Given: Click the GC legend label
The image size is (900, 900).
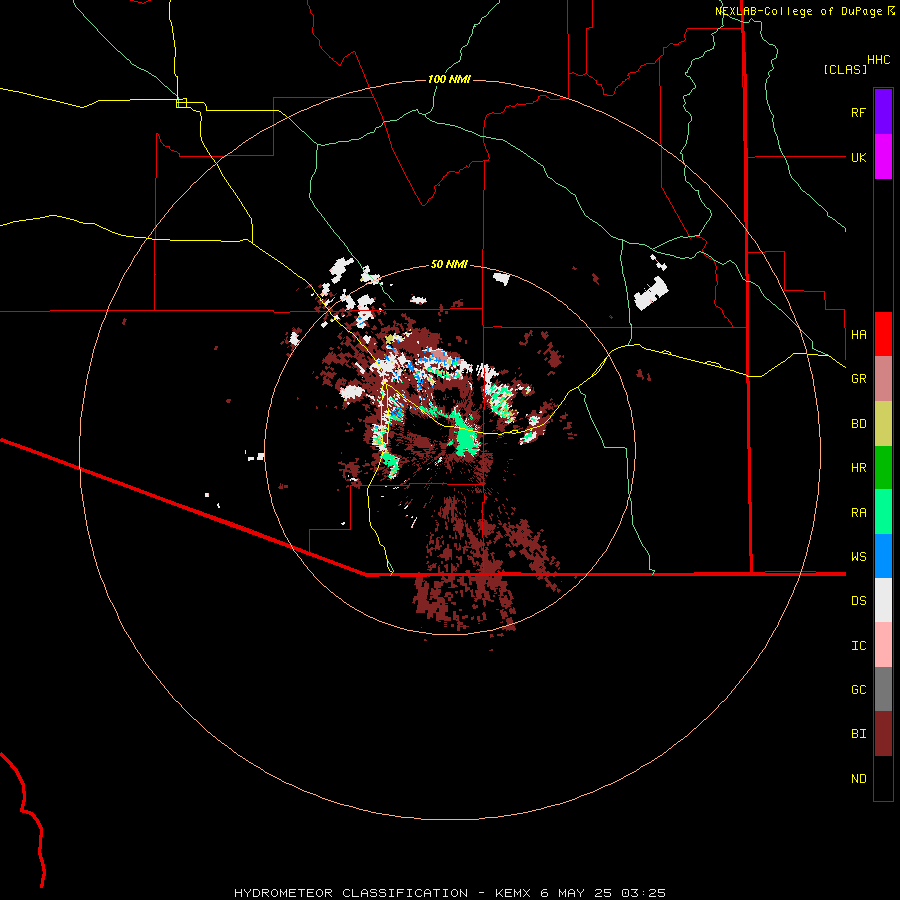Looking at the screenshot, I should coord(859,689).
